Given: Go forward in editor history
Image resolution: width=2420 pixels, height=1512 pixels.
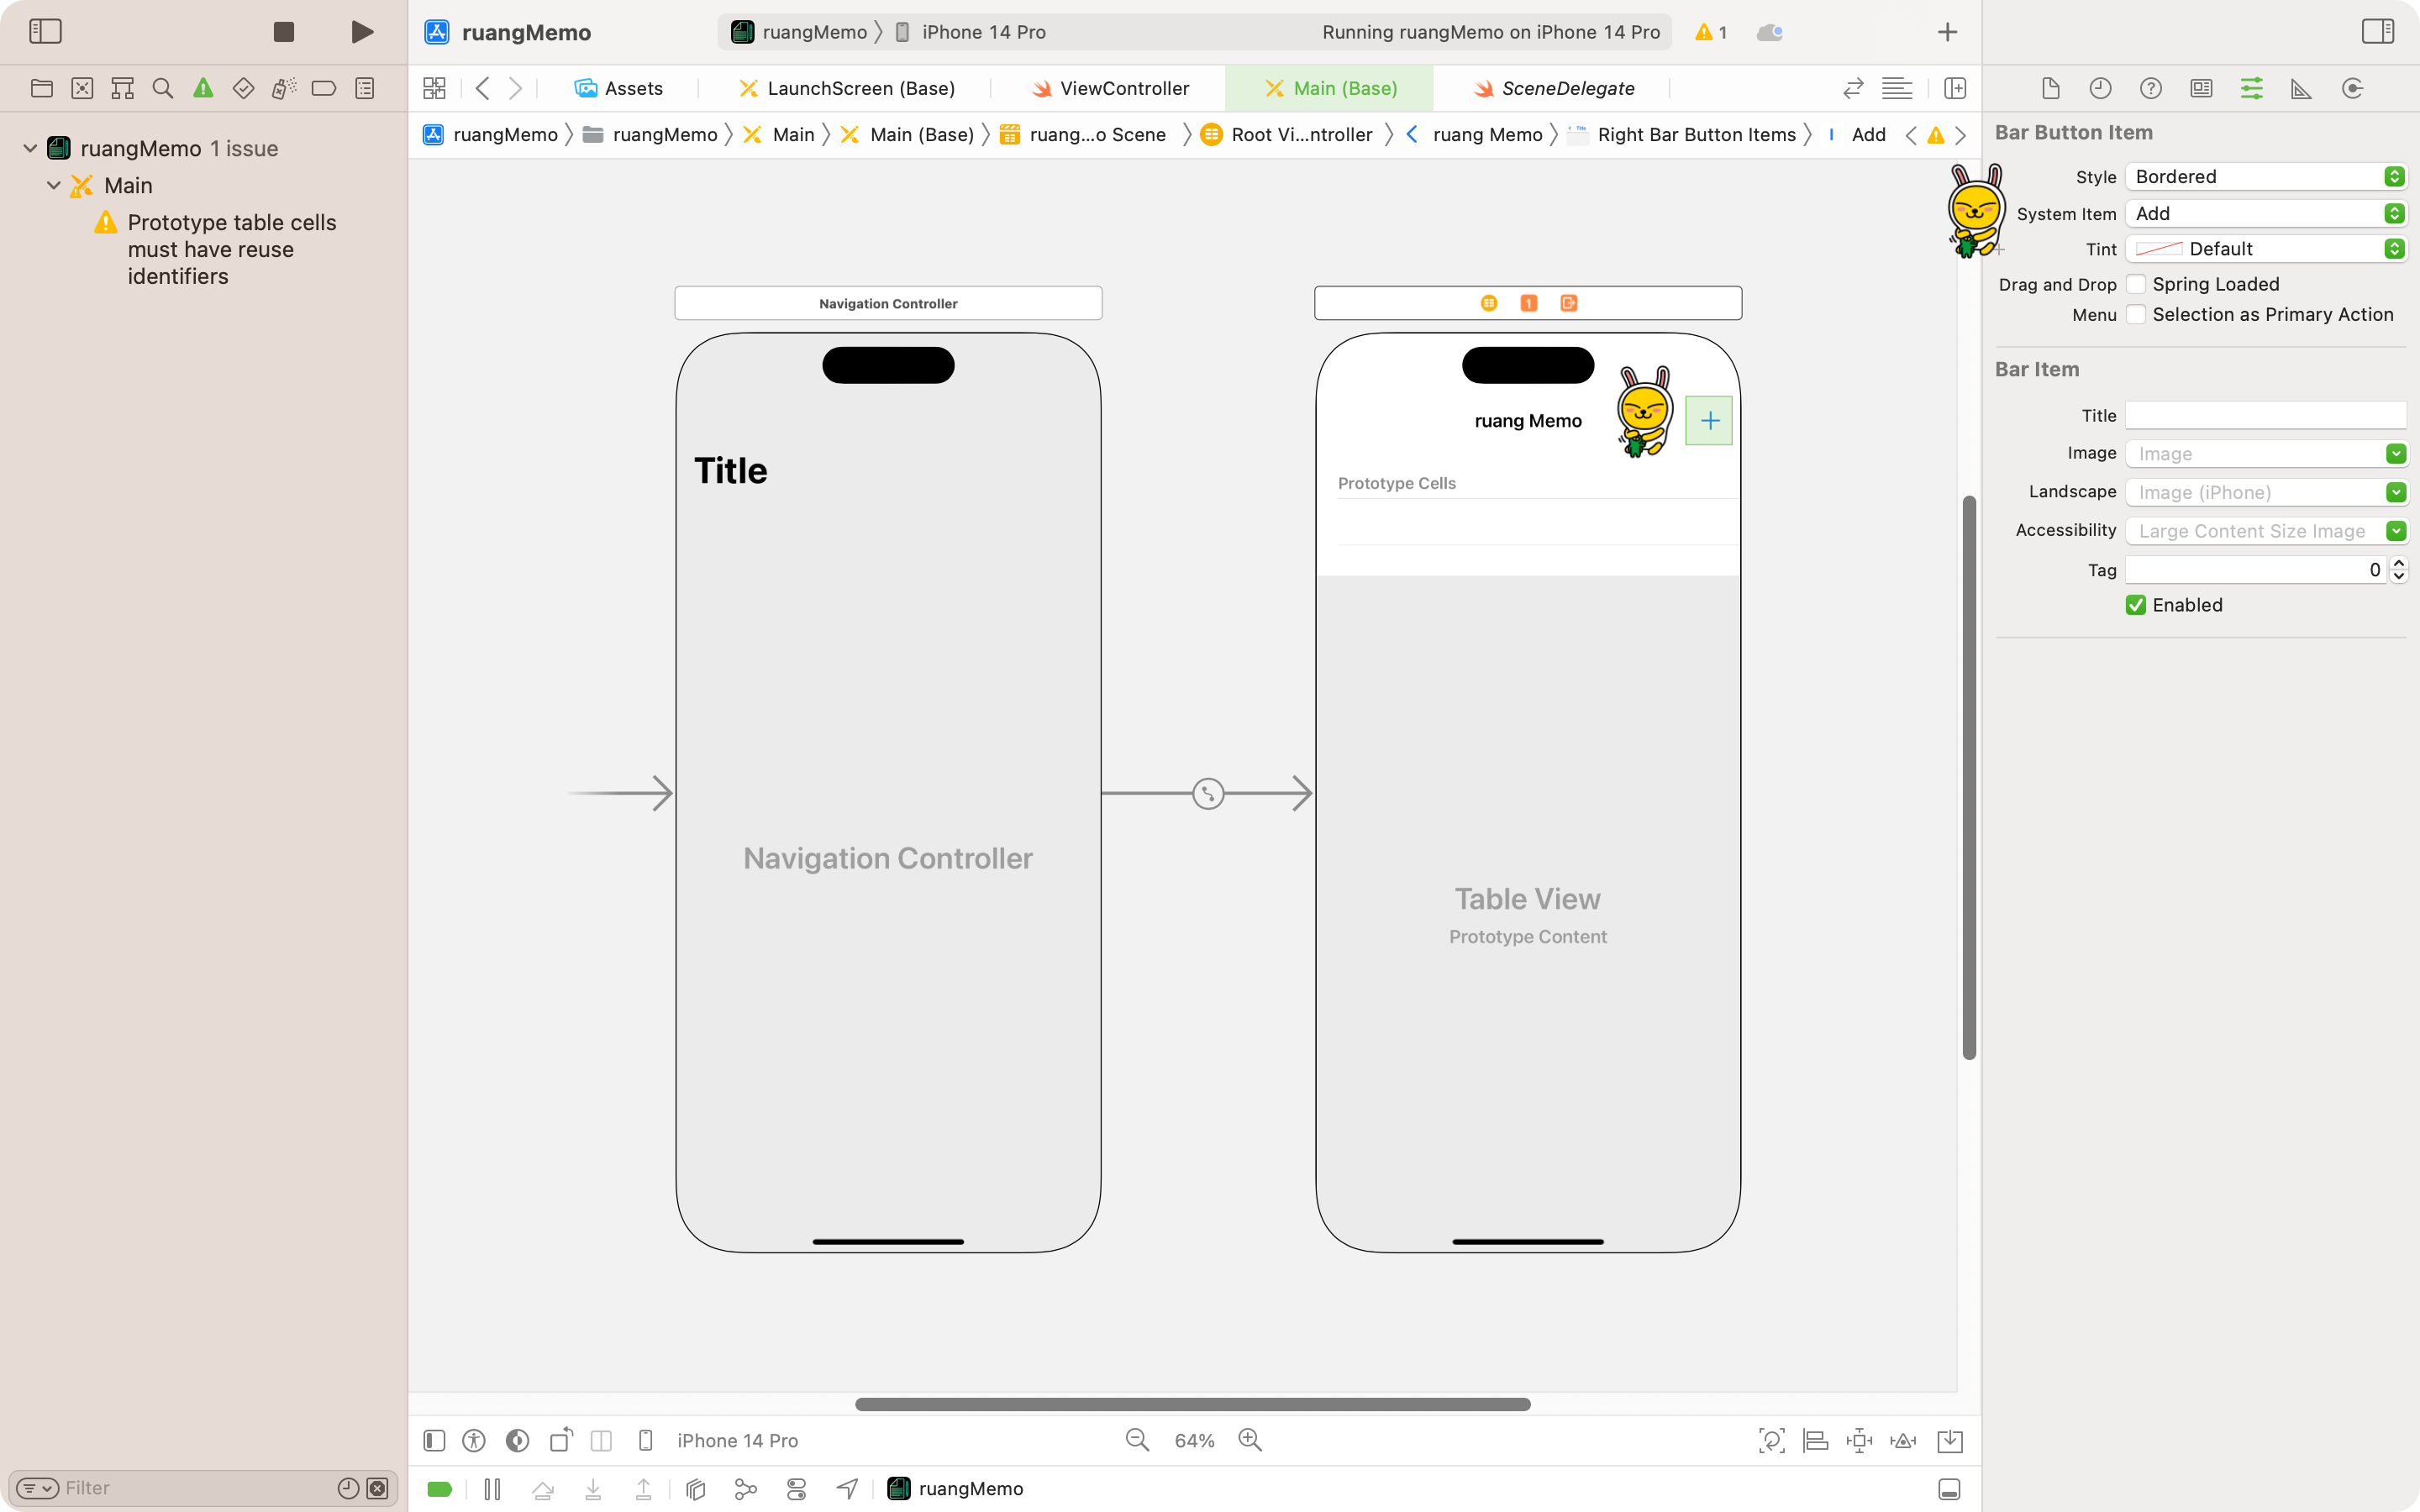Looking at the screenshot, I should 515,88.
